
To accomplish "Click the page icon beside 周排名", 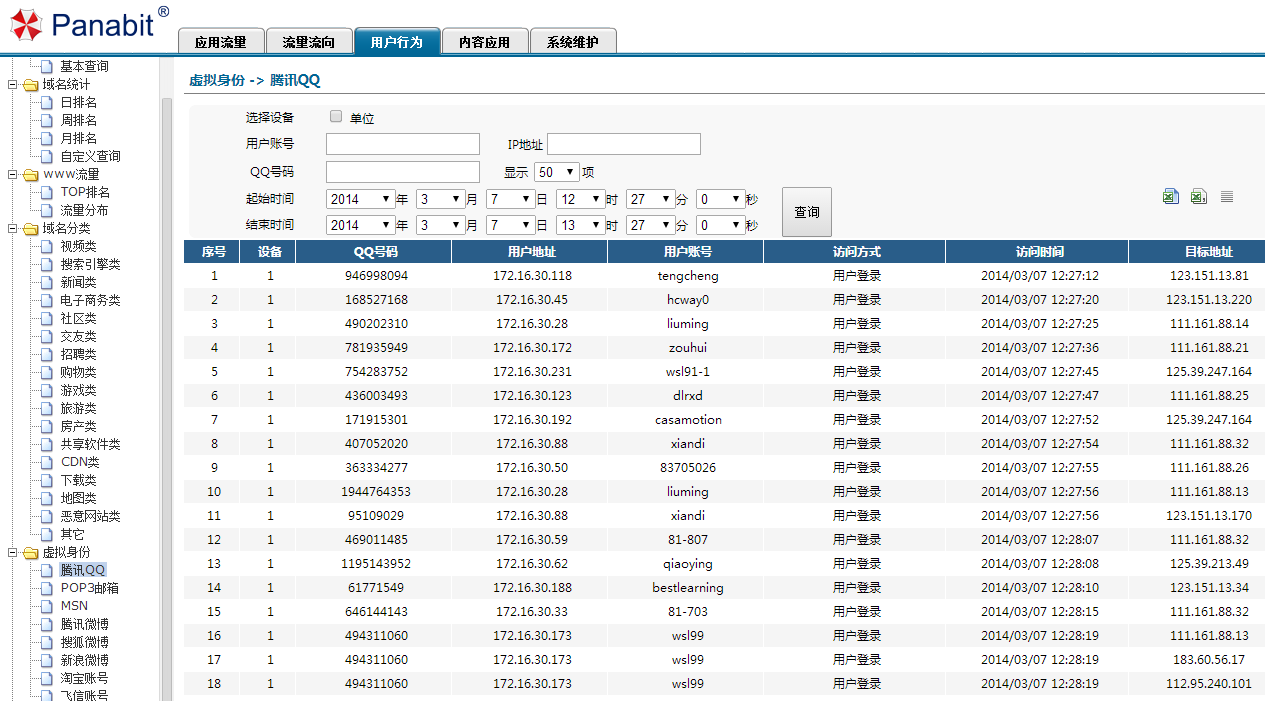I will pyautogui.click(x=46, y=120).
